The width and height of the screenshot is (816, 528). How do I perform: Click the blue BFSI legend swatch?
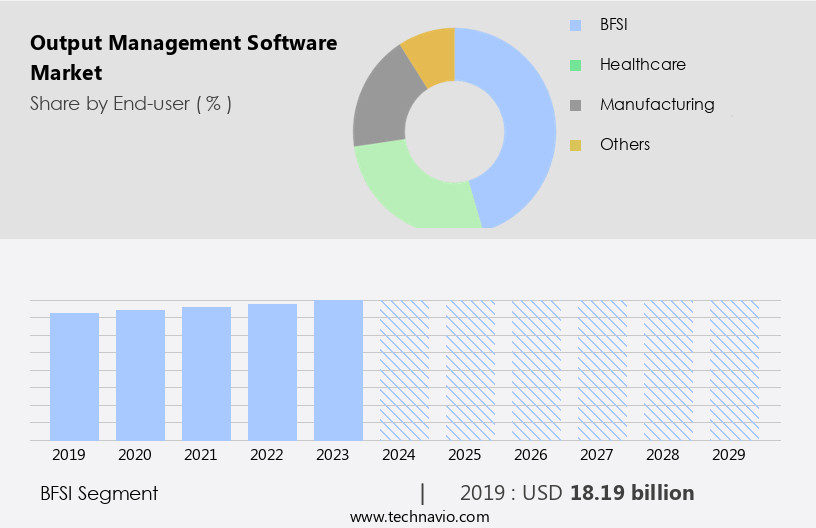[575, 25]
